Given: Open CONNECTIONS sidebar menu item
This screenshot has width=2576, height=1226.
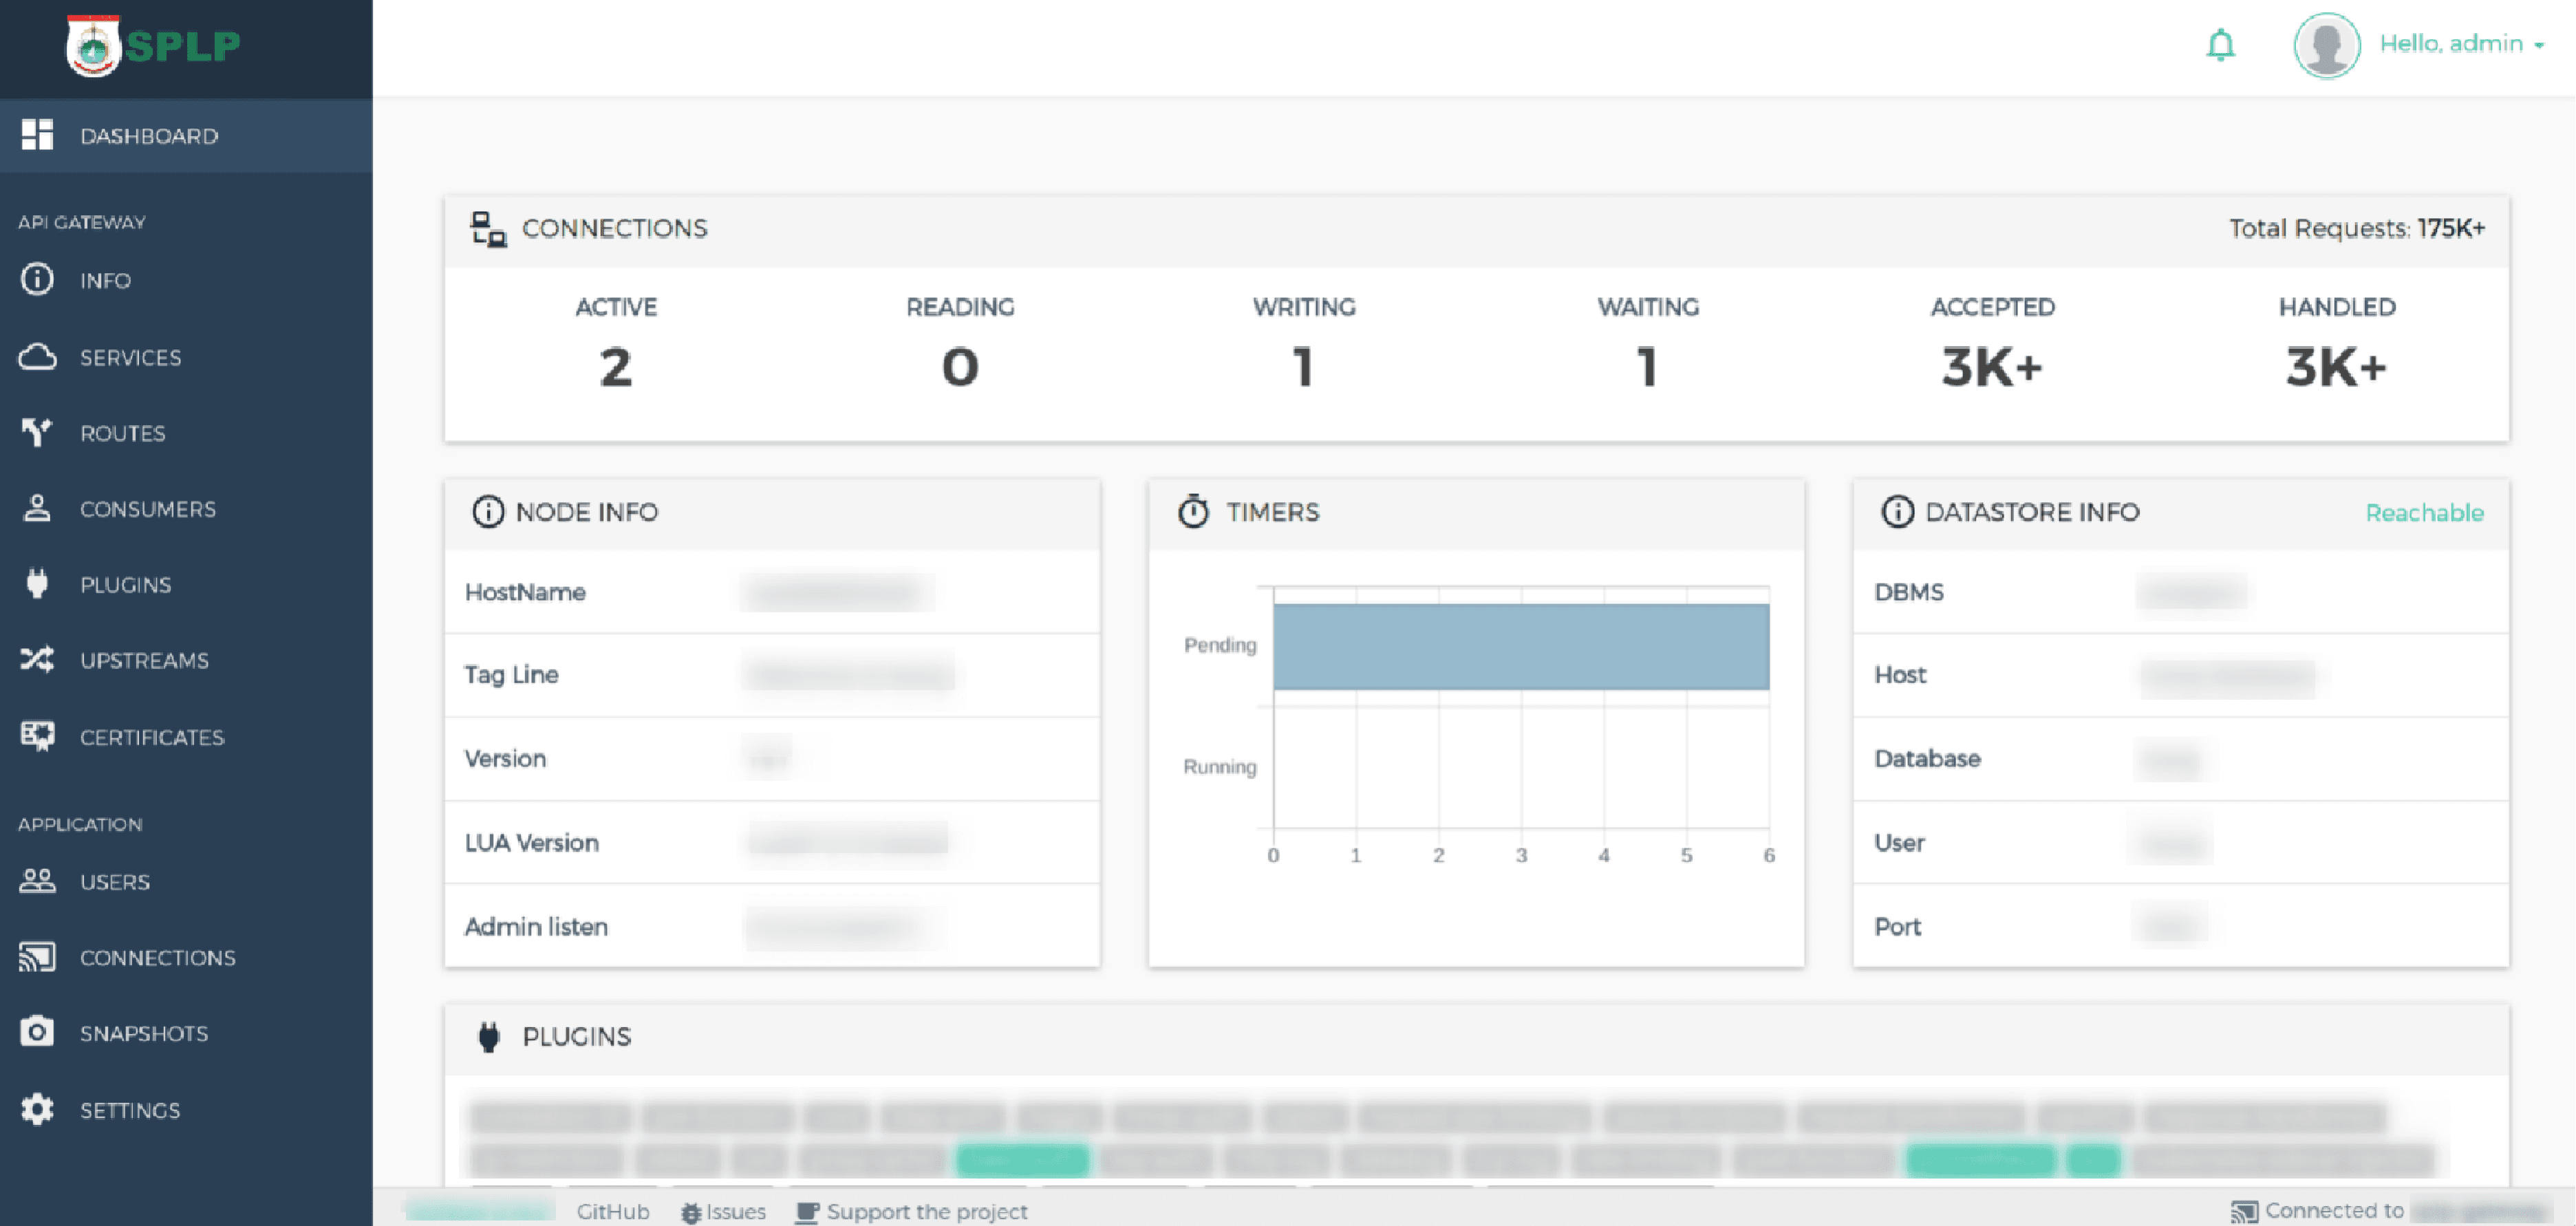Looking at the screenshot, I should click(186, 957).
